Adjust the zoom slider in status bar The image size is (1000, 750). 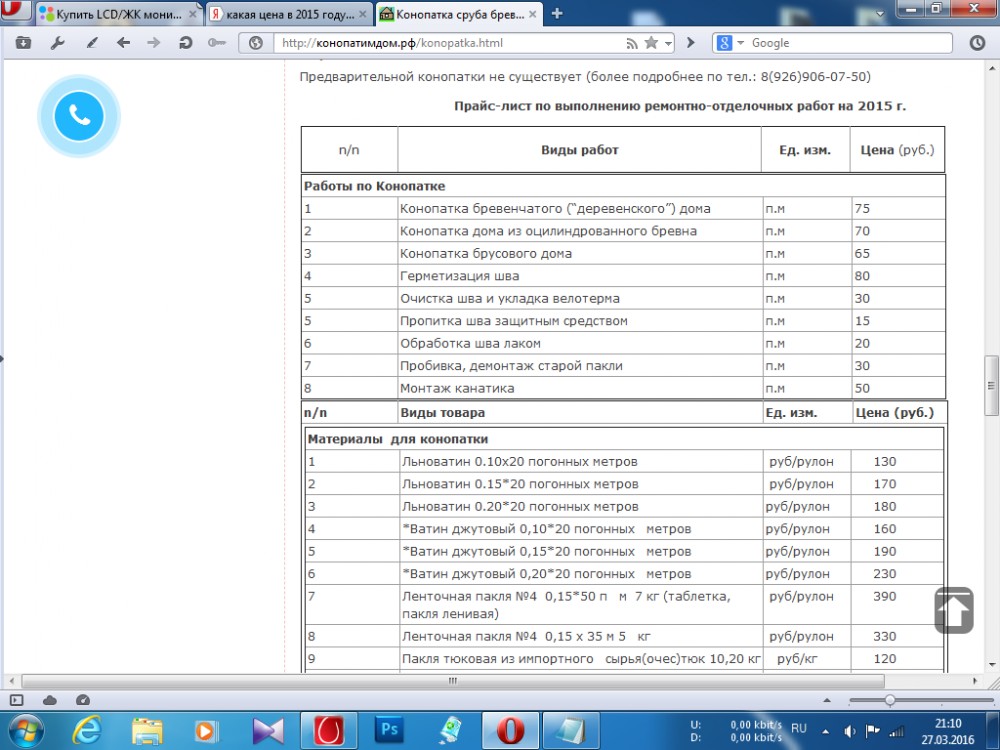(889, 700)
